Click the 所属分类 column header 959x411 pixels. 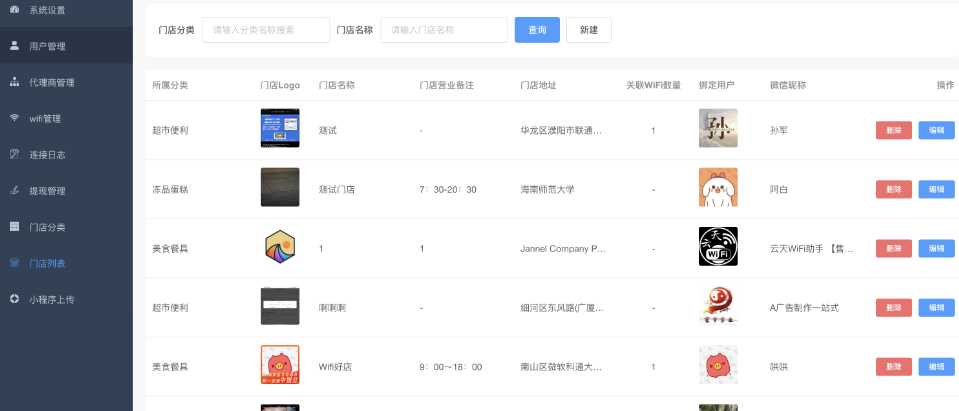coord(170,85)
